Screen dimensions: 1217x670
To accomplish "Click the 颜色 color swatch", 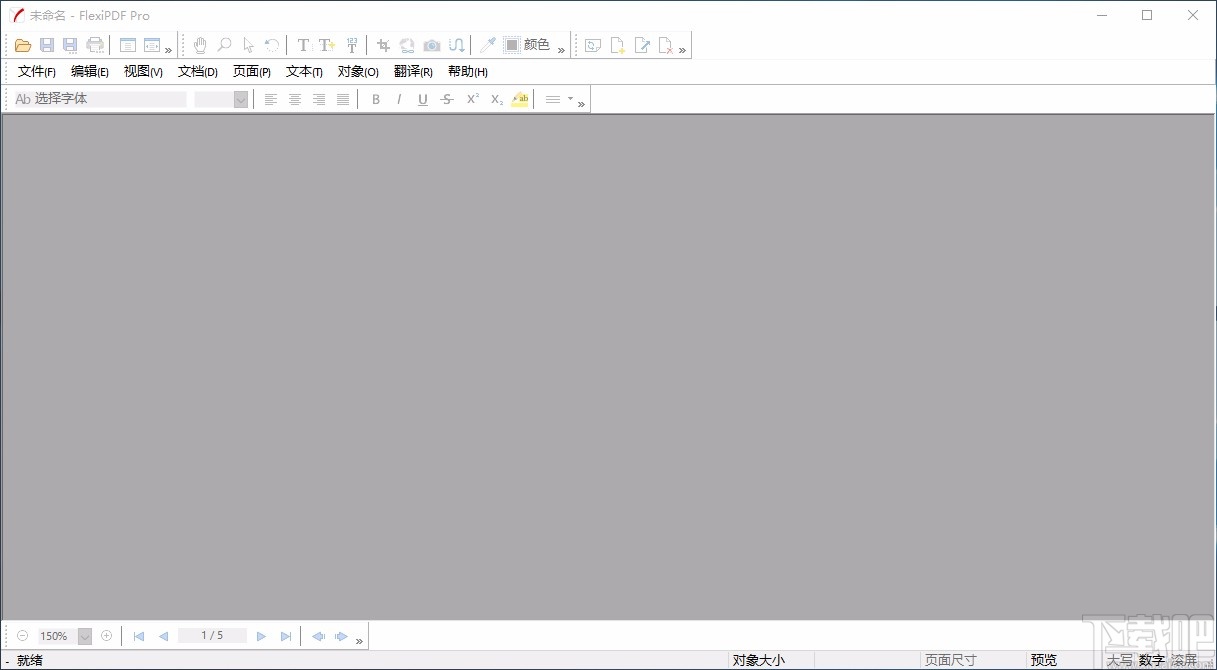I will (512, 45).
